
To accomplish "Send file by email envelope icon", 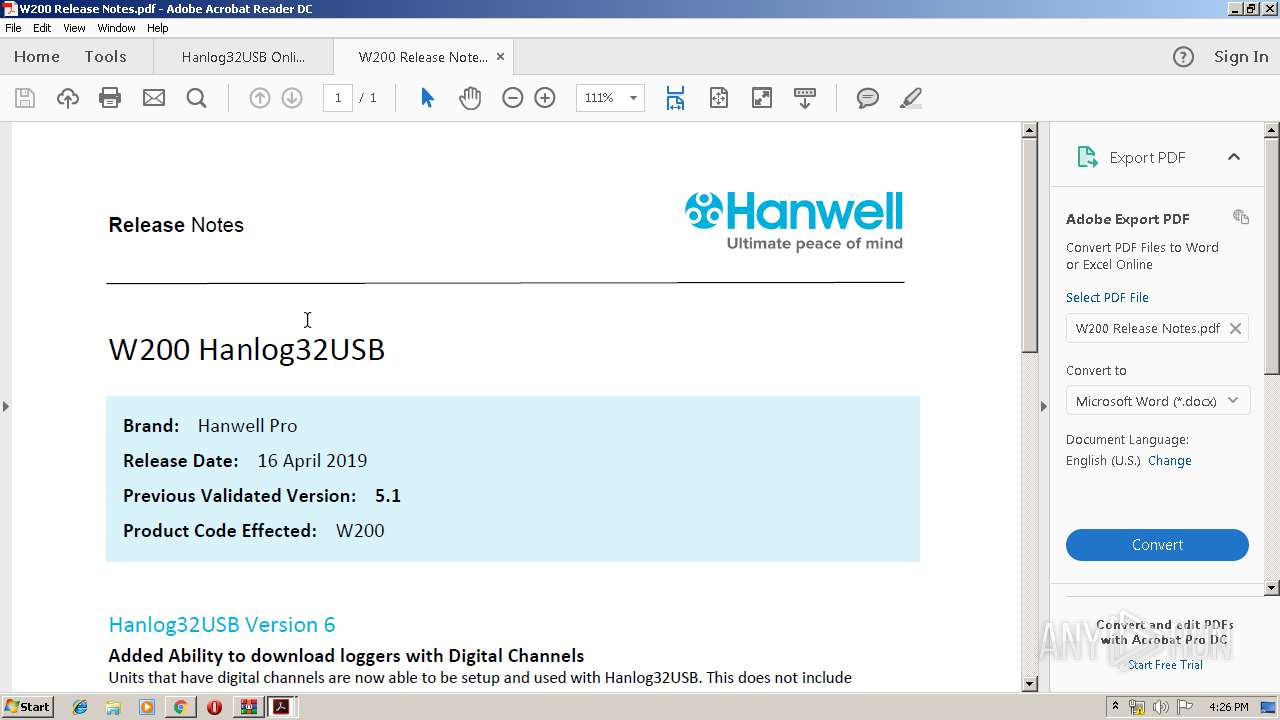I will click(154, 98).
